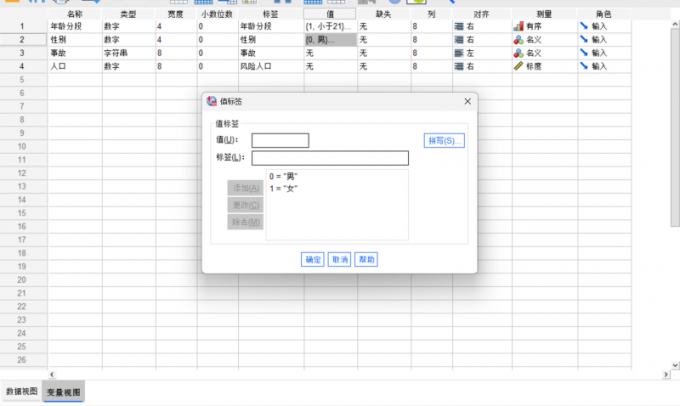Close the 值标签 dialog with the X
Image resolution: width=680 pixels, height=406 pixels.
(467, 101)
